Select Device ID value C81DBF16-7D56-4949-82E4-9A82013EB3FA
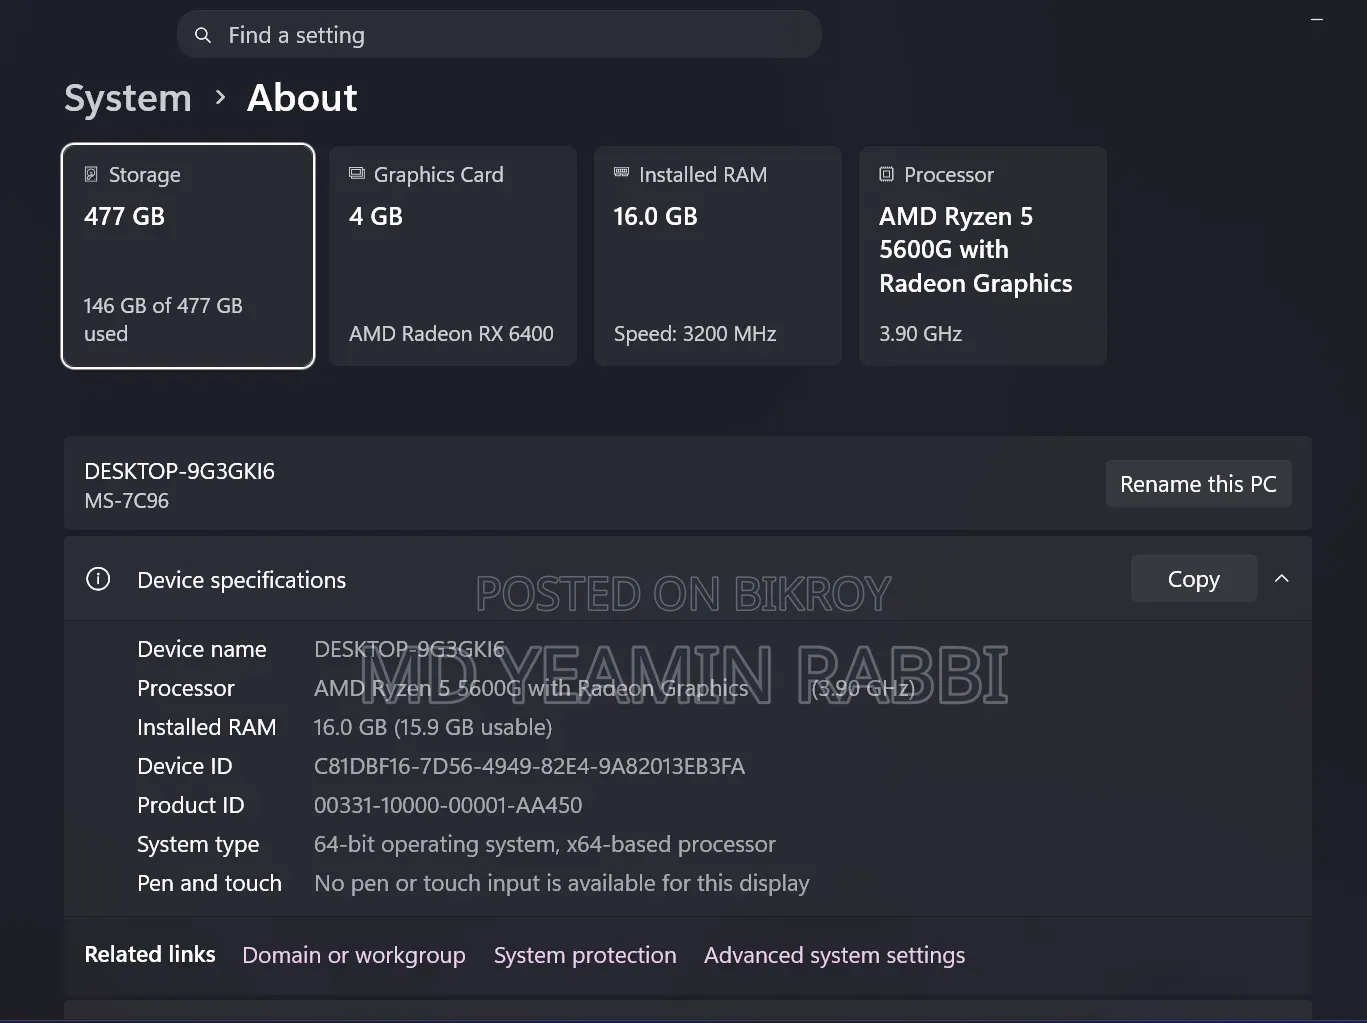Viewport: 1367px width, 1023px height. coord(530,766)
